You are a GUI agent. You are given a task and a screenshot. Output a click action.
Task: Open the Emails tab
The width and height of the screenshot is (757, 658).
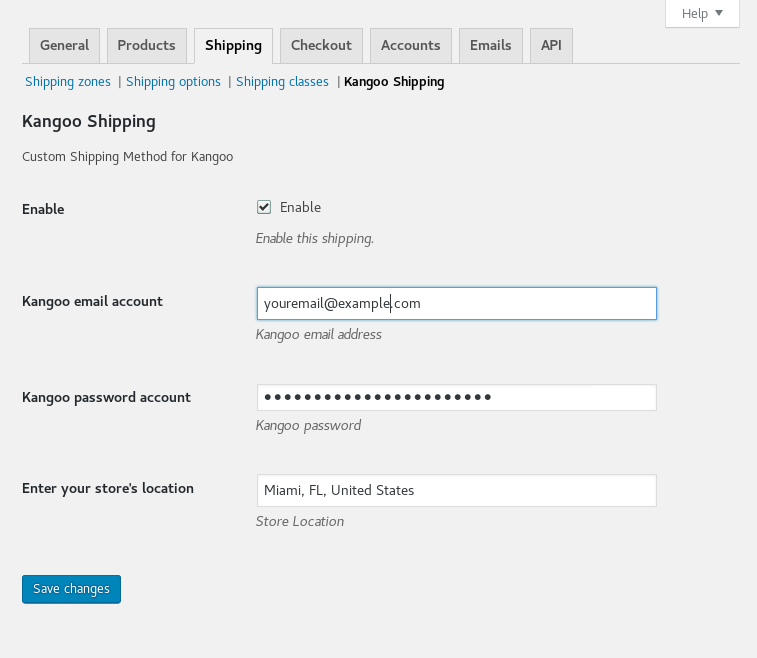pos(491,45)
